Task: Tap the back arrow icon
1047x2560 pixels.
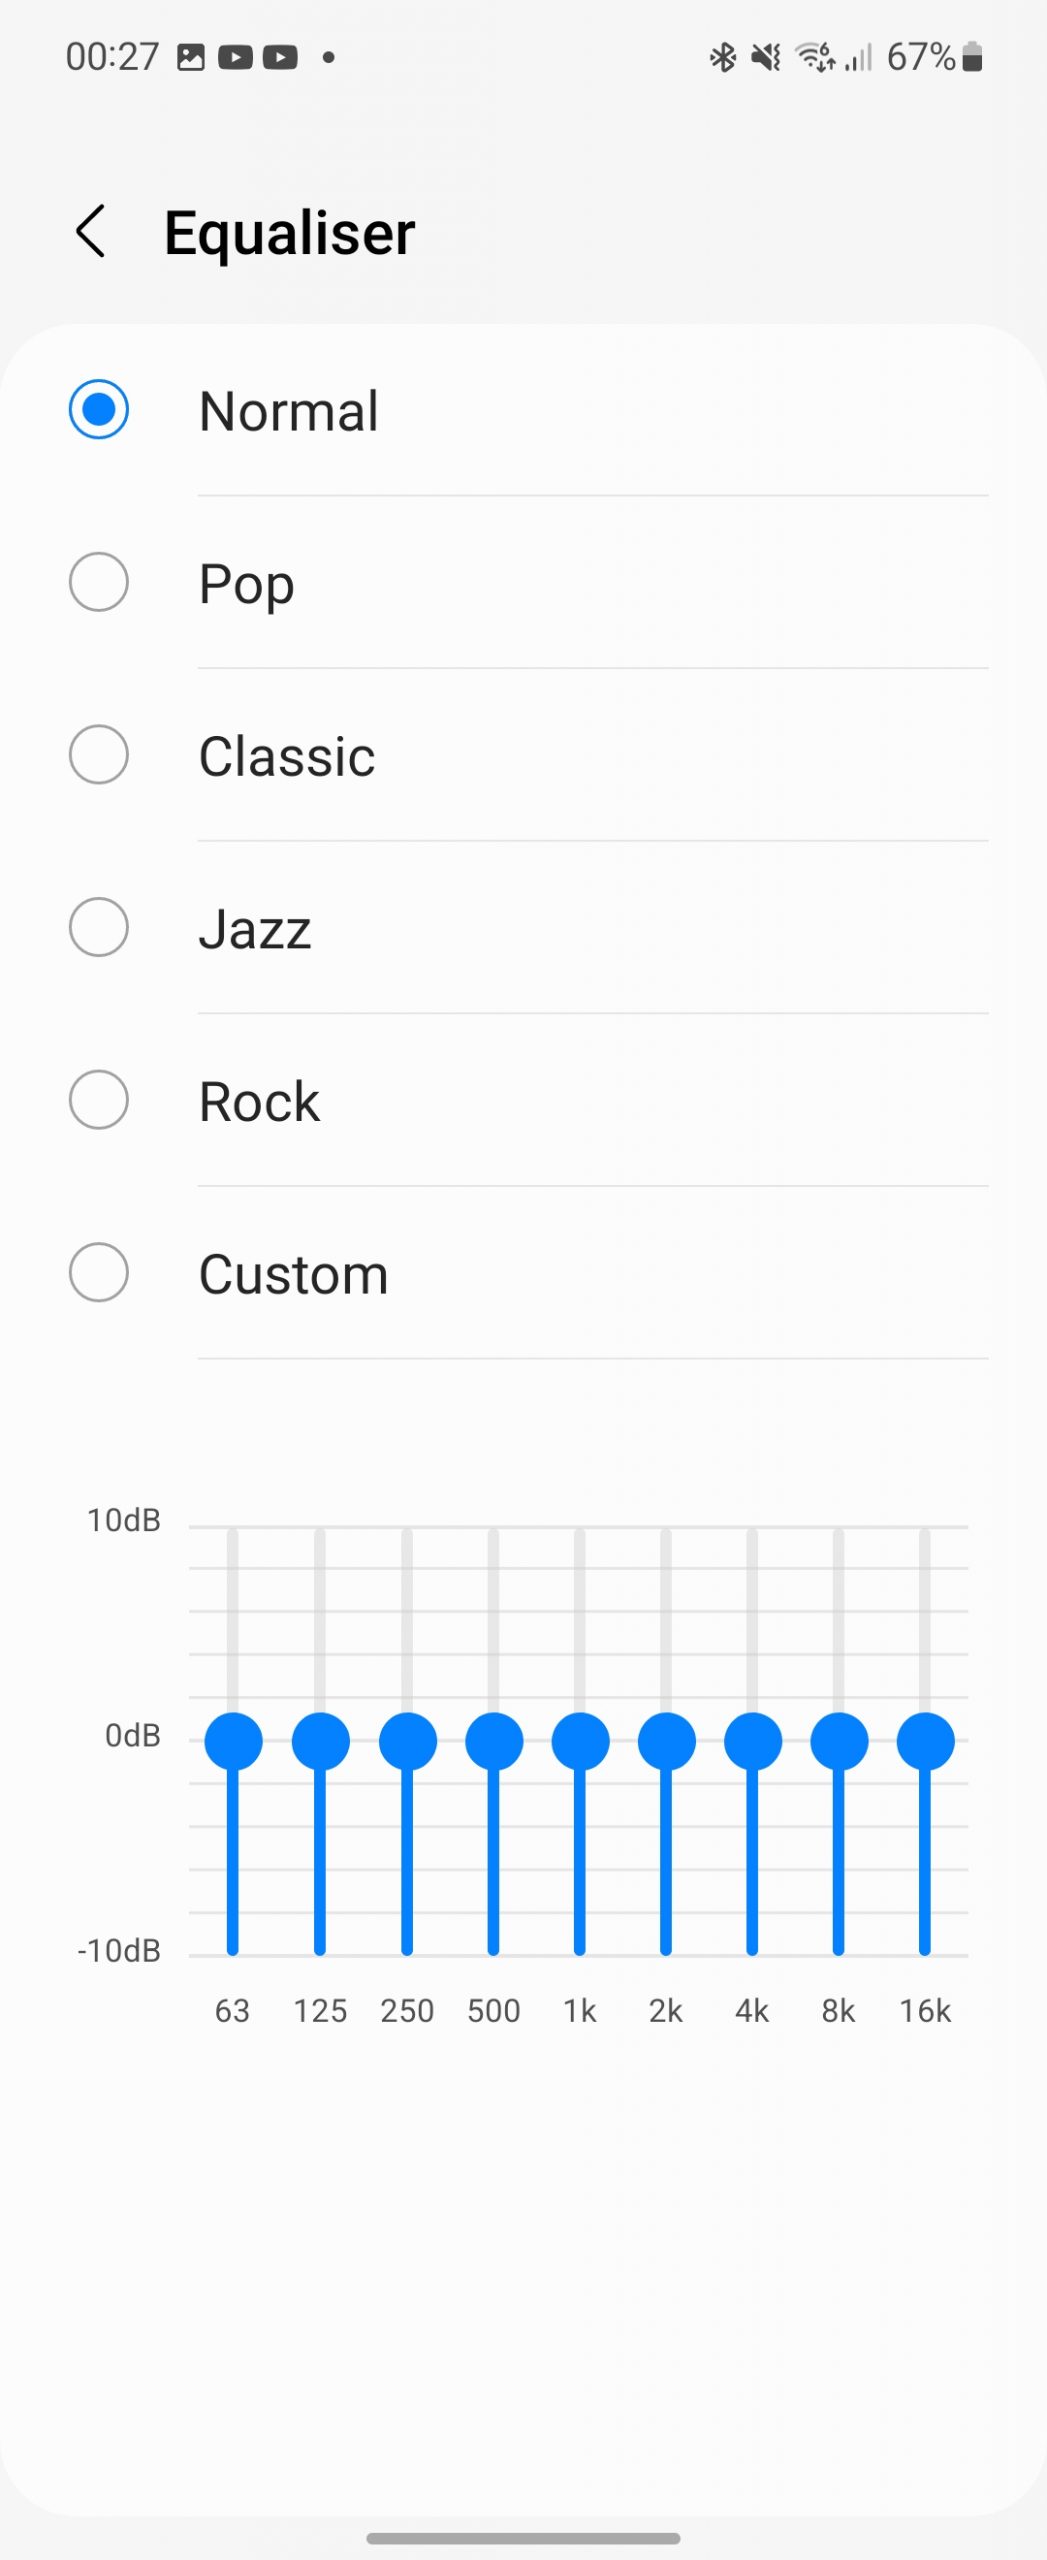Action: pos(91,232)
